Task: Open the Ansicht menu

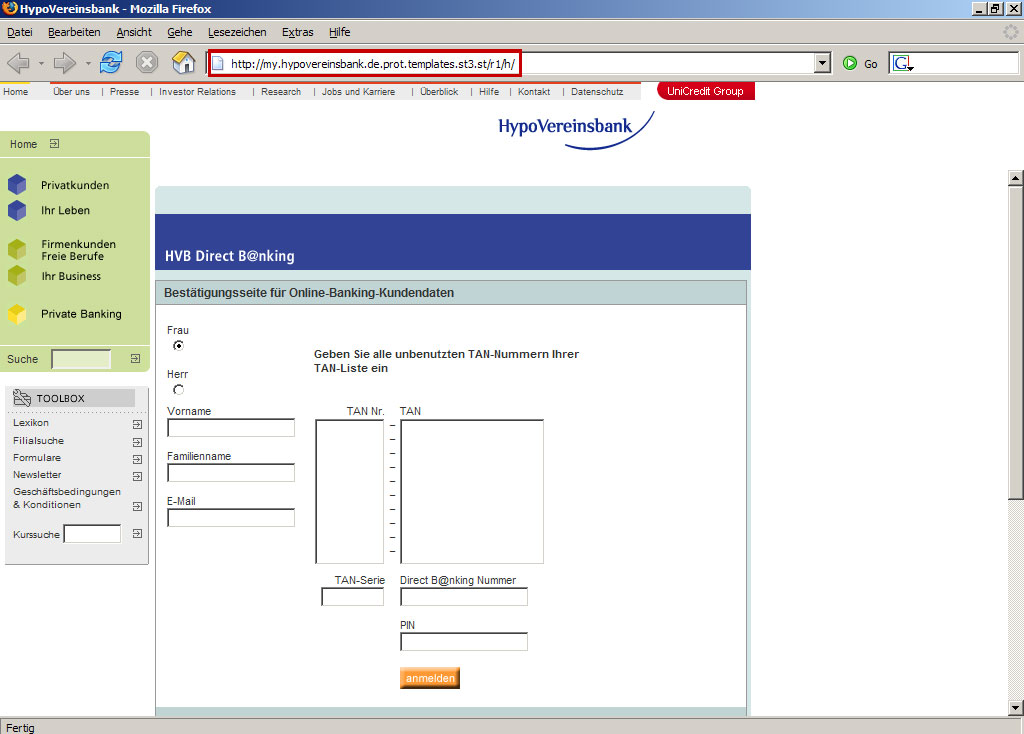Action: [134, 32]
